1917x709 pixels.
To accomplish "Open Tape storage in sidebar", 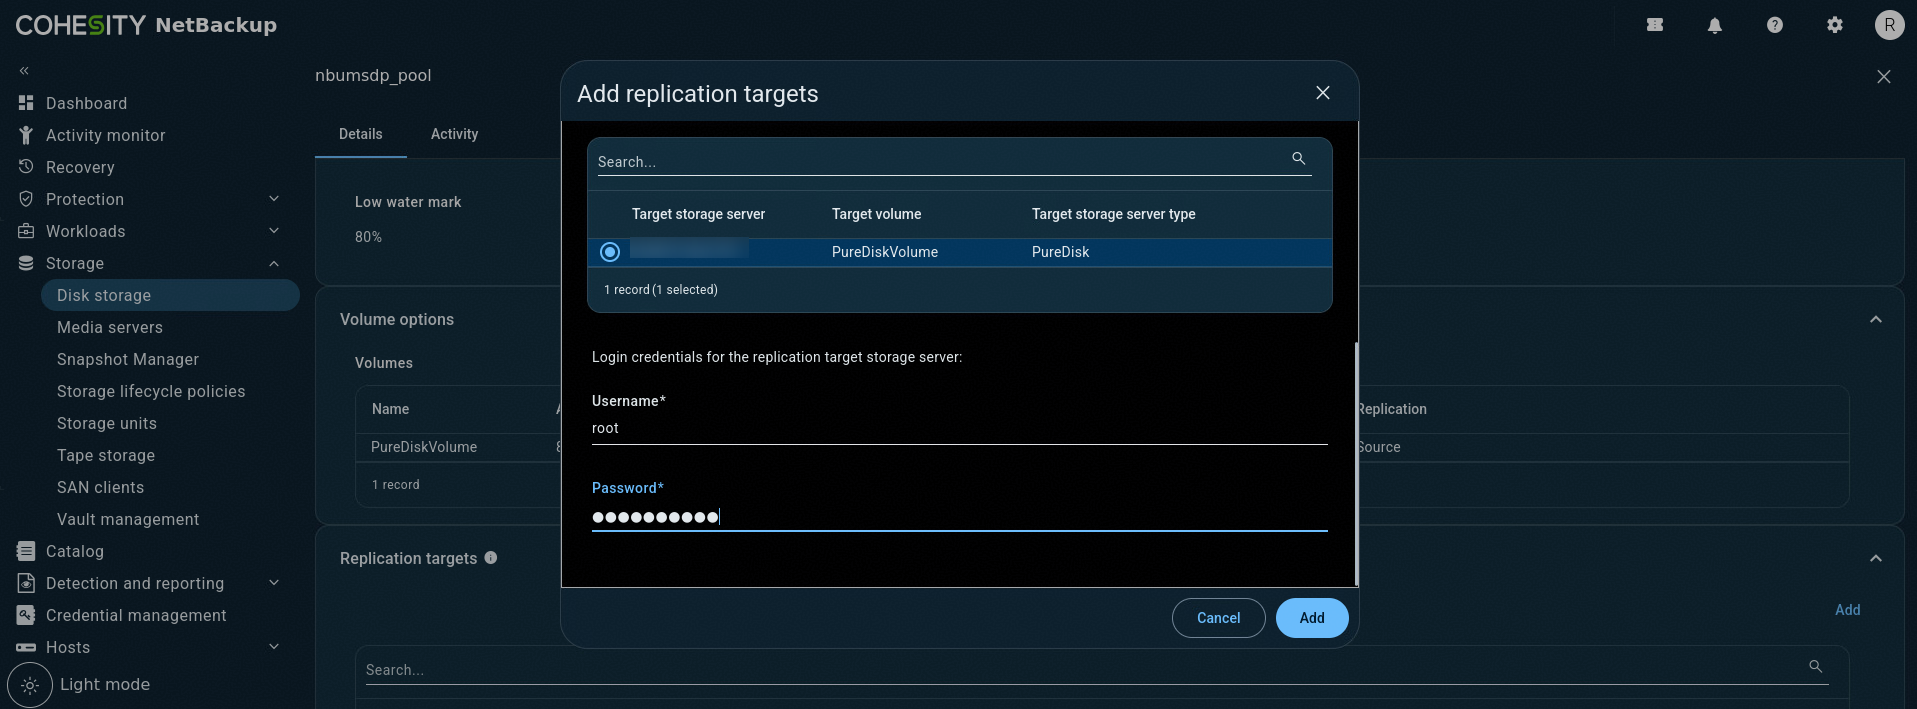I will [x=106, y=455].
